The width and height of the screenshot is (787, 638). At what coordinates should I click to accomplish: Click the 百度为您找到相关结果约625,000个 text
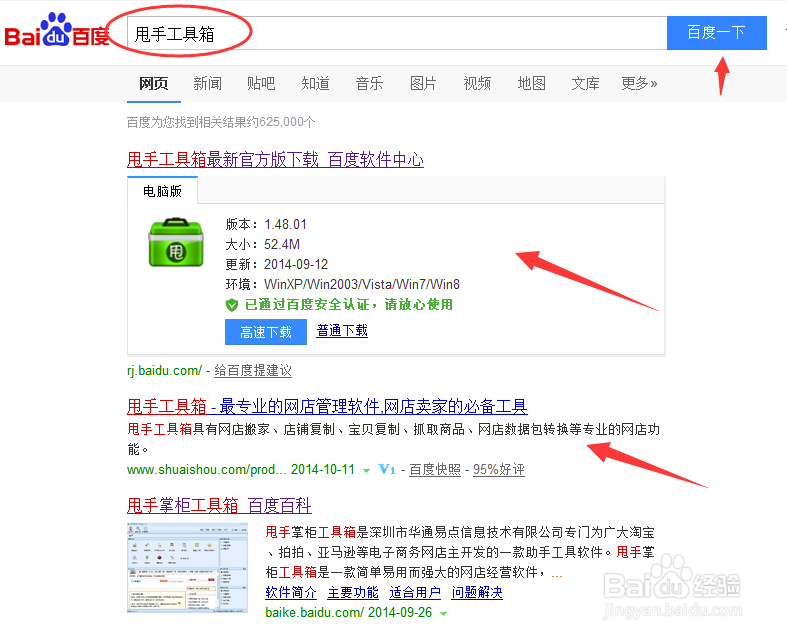tap(221, 122)
